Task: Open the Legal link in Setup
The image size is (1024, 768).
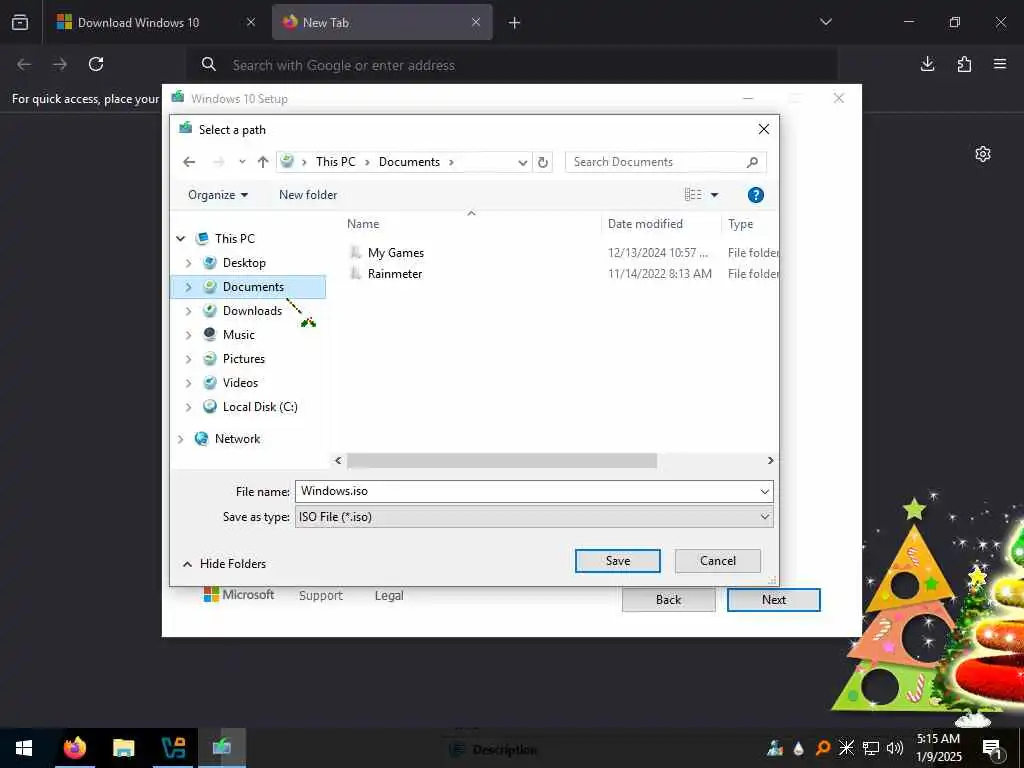Action: [x=389, y=596]
